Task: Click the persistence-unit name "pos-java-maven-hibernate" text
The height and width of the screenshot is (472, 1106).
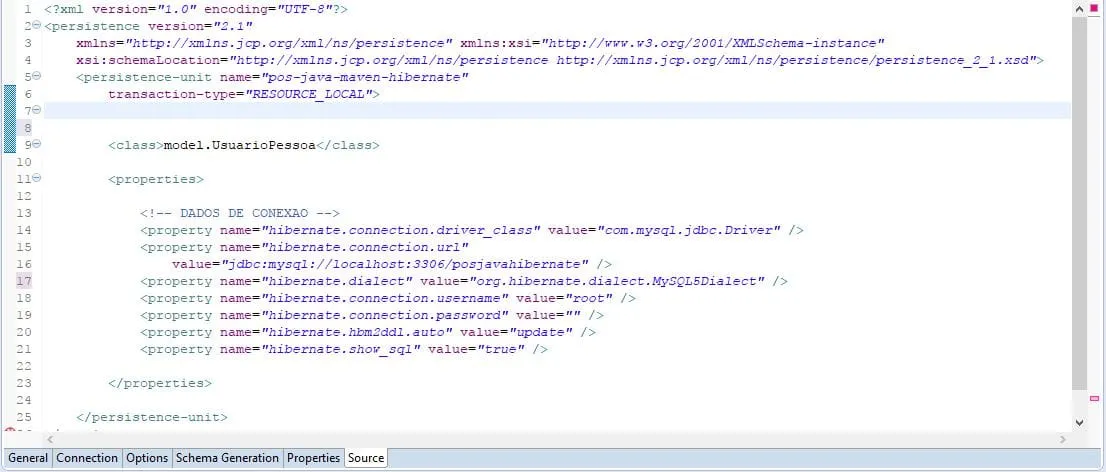Action: (x=365, y=77)
